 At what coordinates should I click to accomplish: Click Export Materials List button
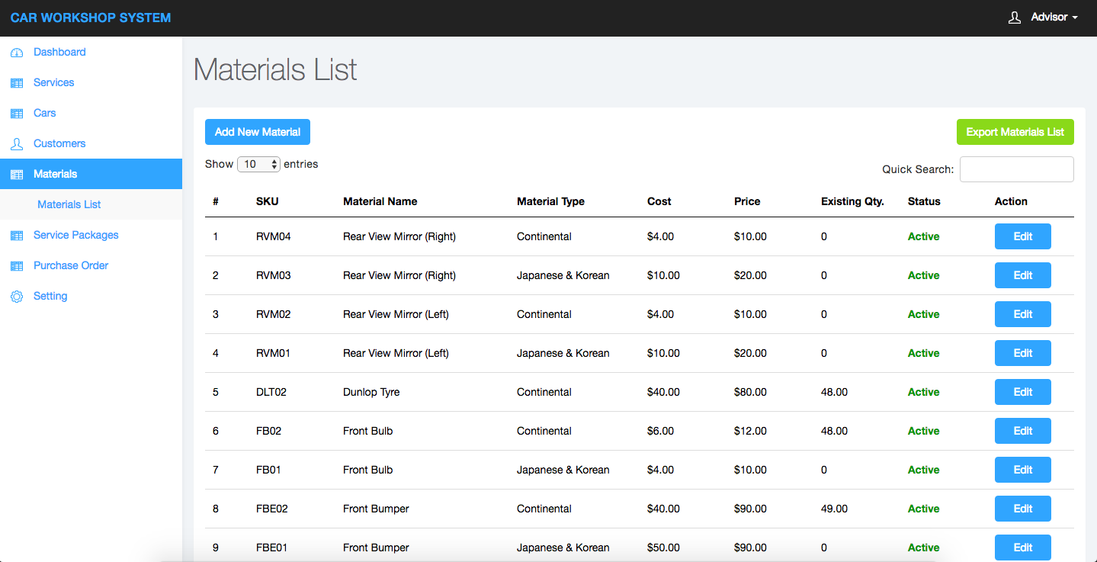(1014, 132)
